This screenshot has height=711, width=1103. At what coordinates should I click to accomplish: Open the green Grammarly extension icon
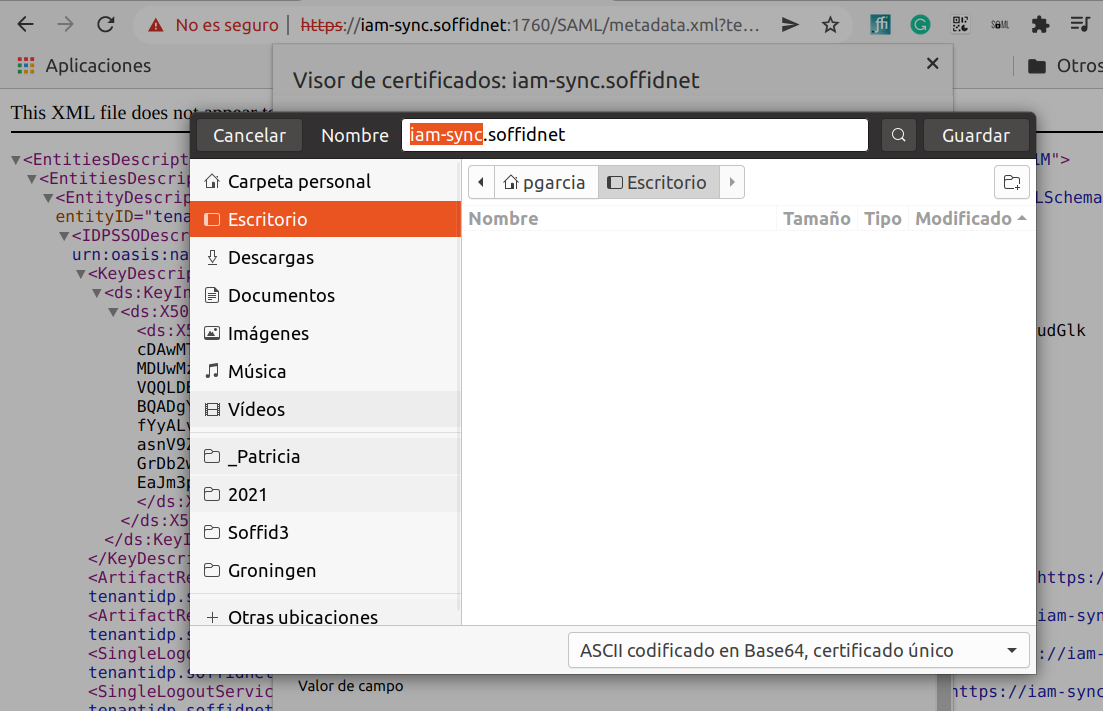[920, 25]
